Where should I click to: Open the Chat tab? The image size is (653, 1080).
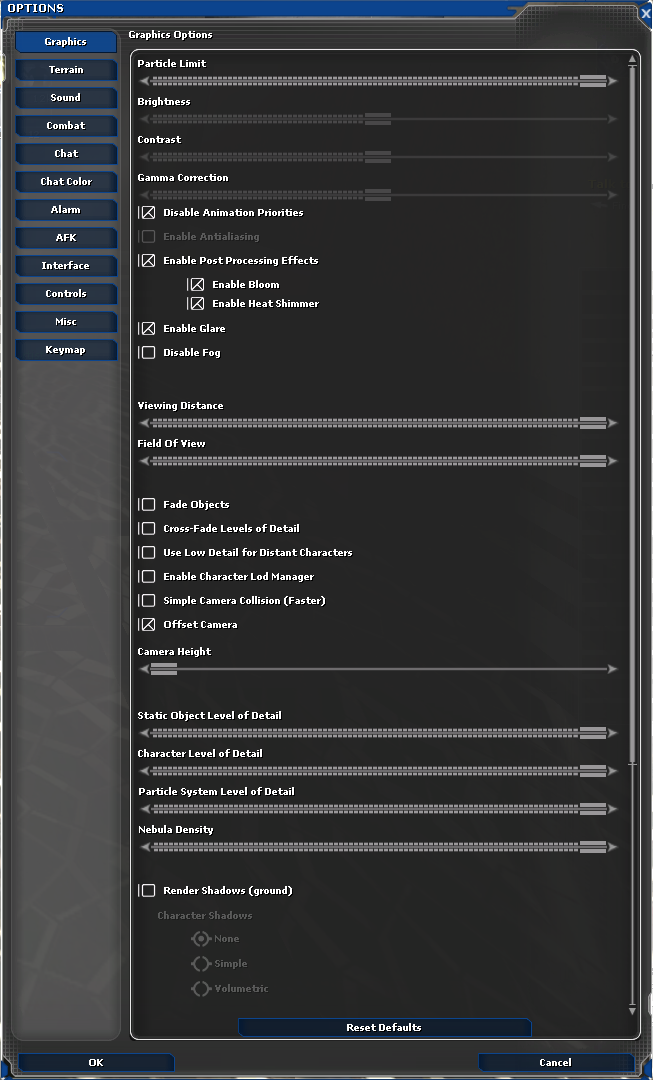coord(65,154)
